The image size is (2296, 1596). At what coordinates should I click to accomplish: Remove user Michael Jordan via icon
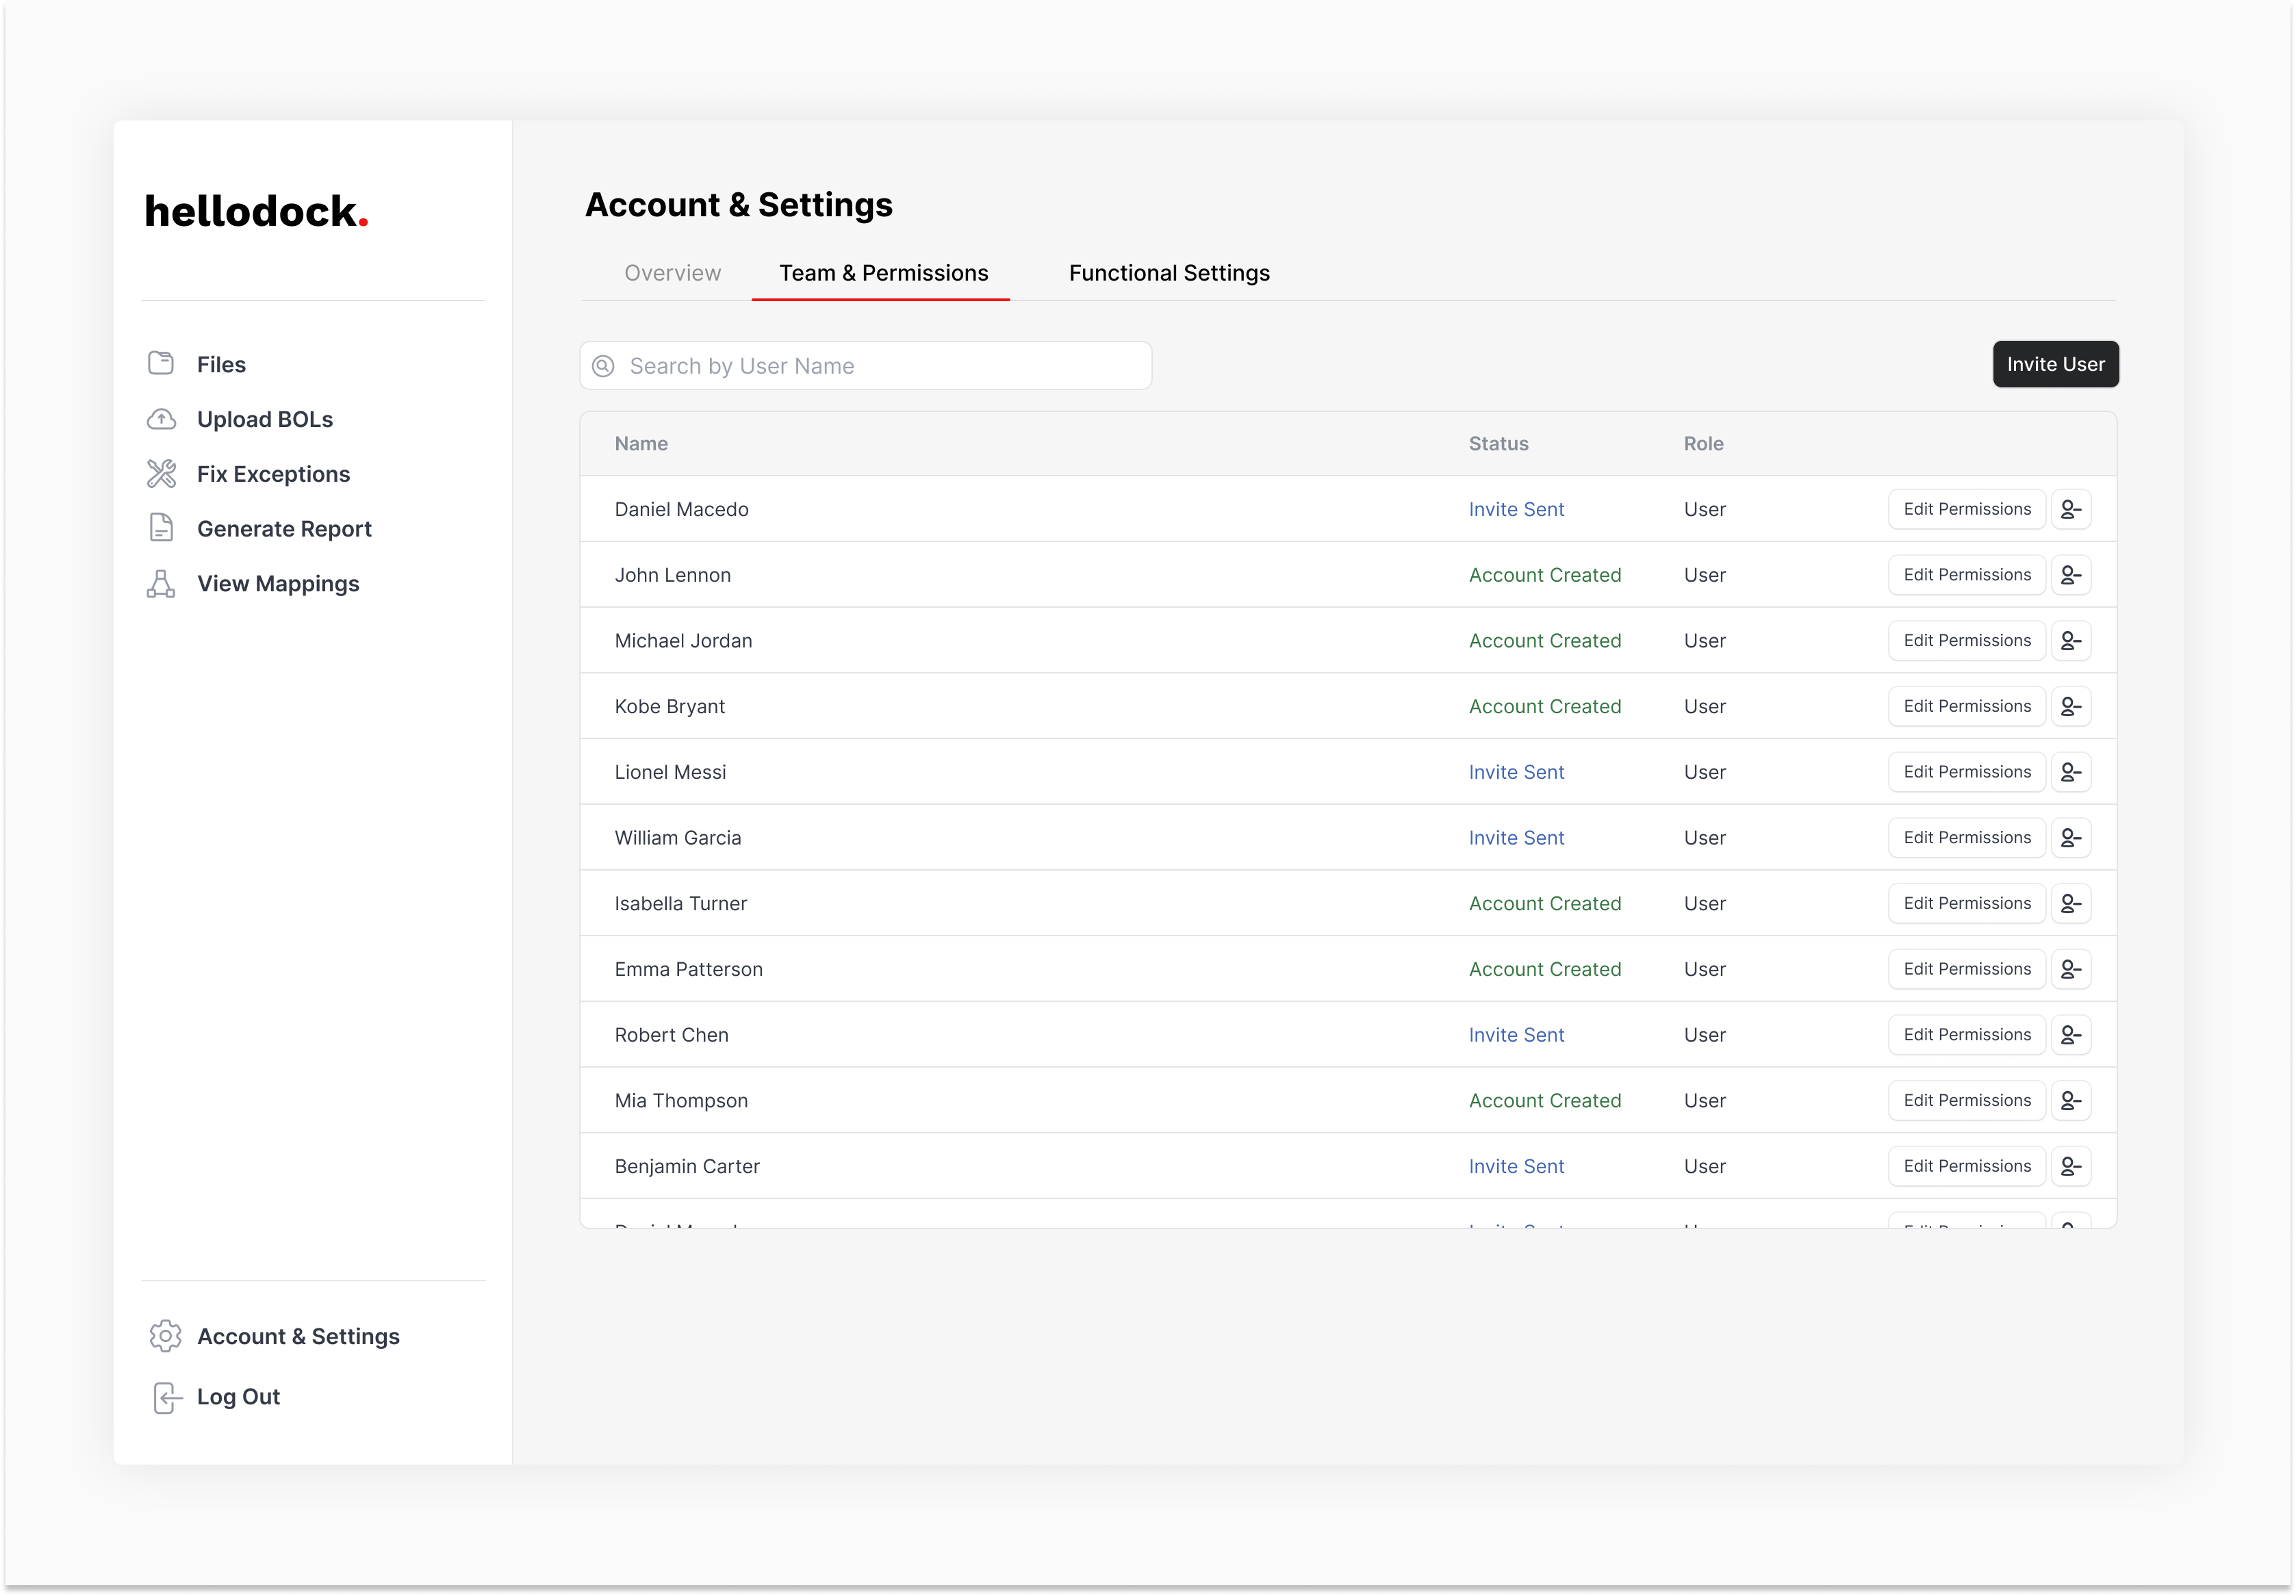coord(2071,640)
